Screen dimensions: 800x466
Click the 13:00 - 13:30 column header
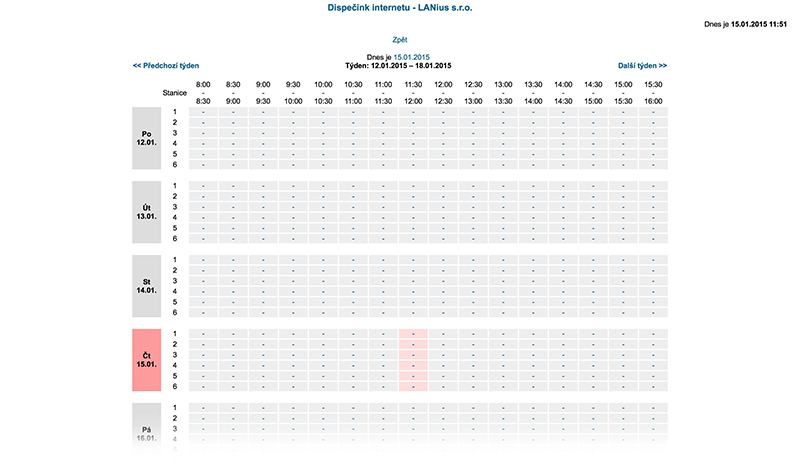coord(503,93)
